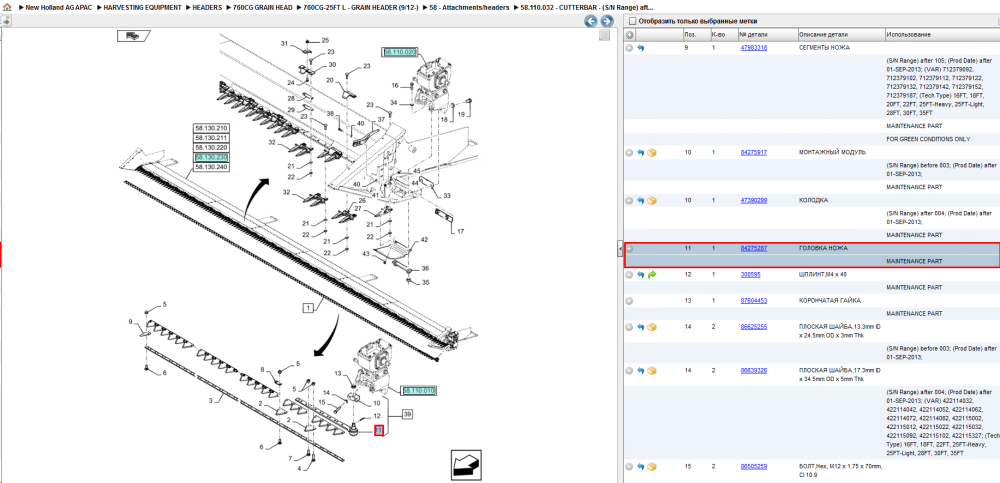The width and height of the screenshot is (1000, 483).
Task: Click blue replacement arrow for part 47390299
Action: coord(640,200)
